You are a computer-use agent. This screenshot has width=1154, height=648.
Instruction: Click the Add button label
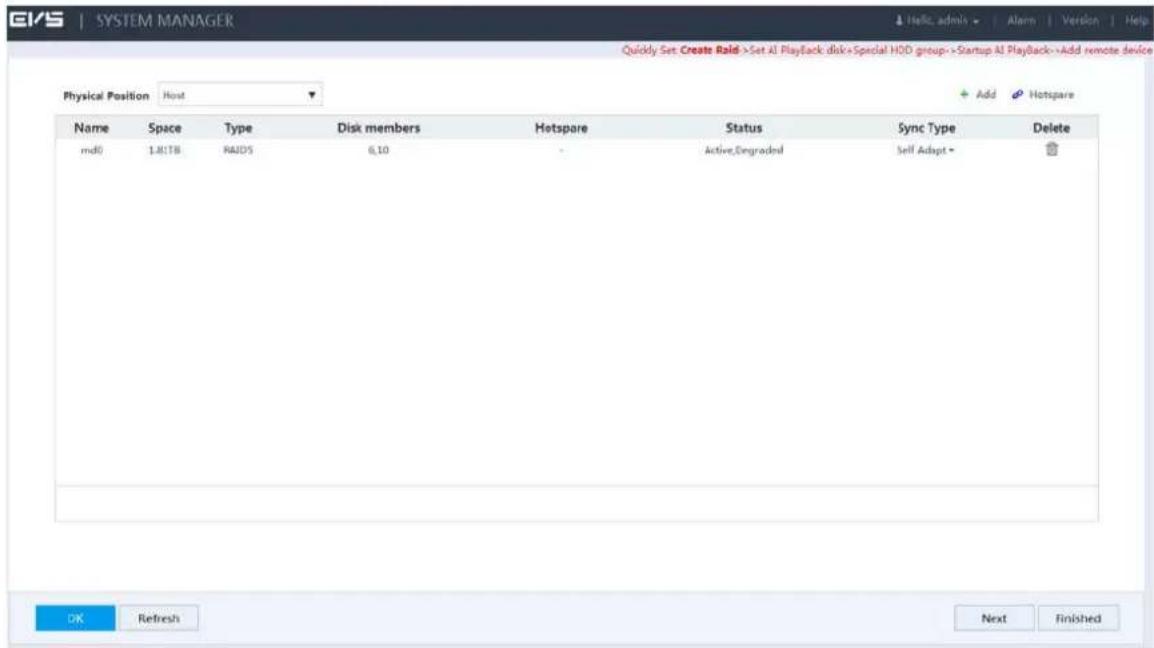(985, 94)
